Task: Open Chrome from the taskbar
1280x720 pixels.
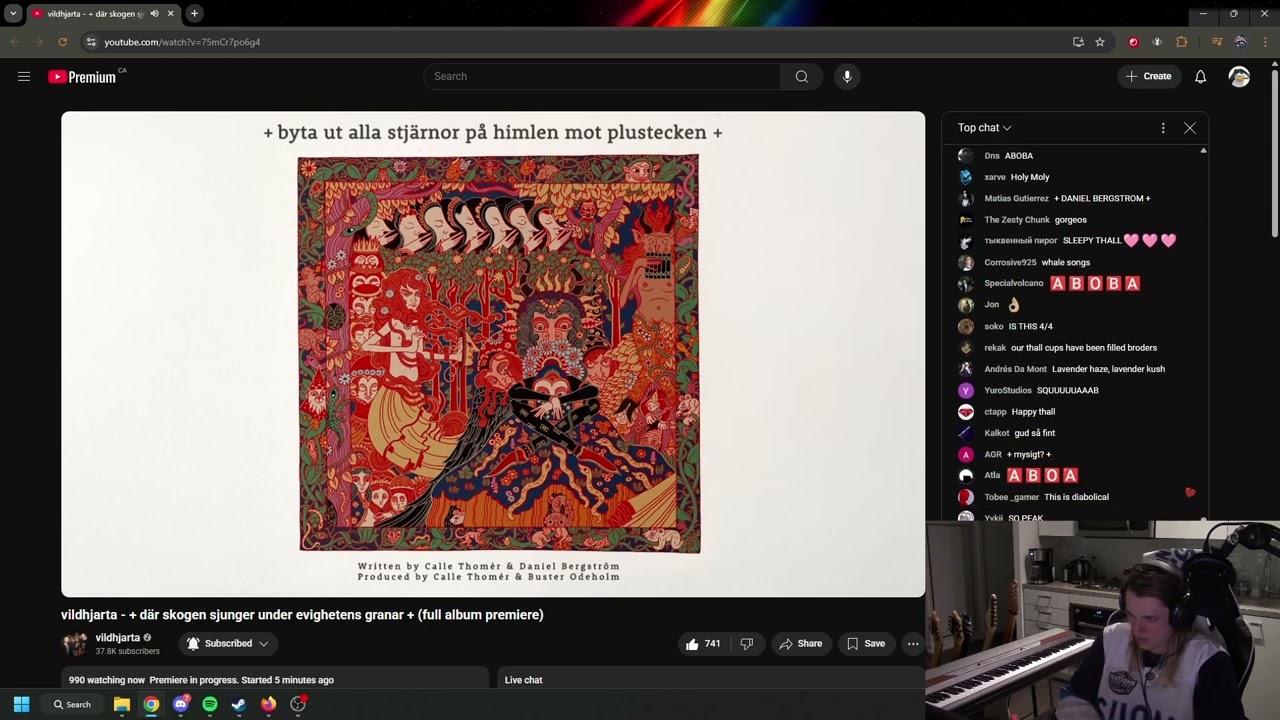Action: [151, 704]
